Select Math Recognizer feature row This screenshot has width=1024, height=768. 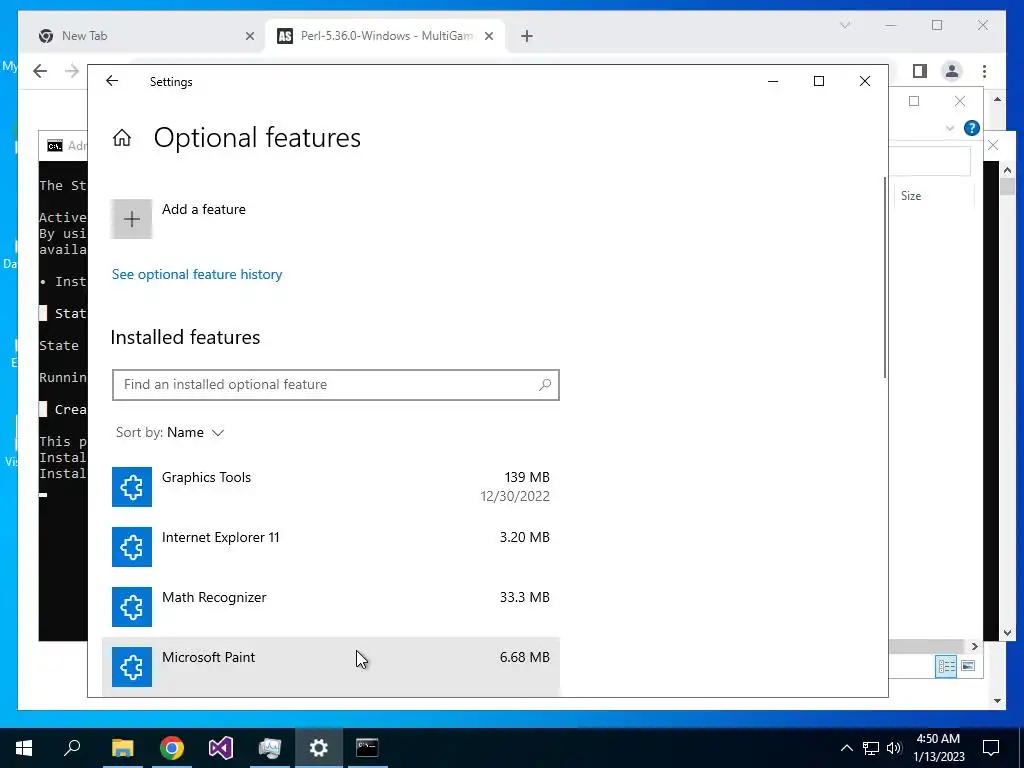tap(330, 607)
